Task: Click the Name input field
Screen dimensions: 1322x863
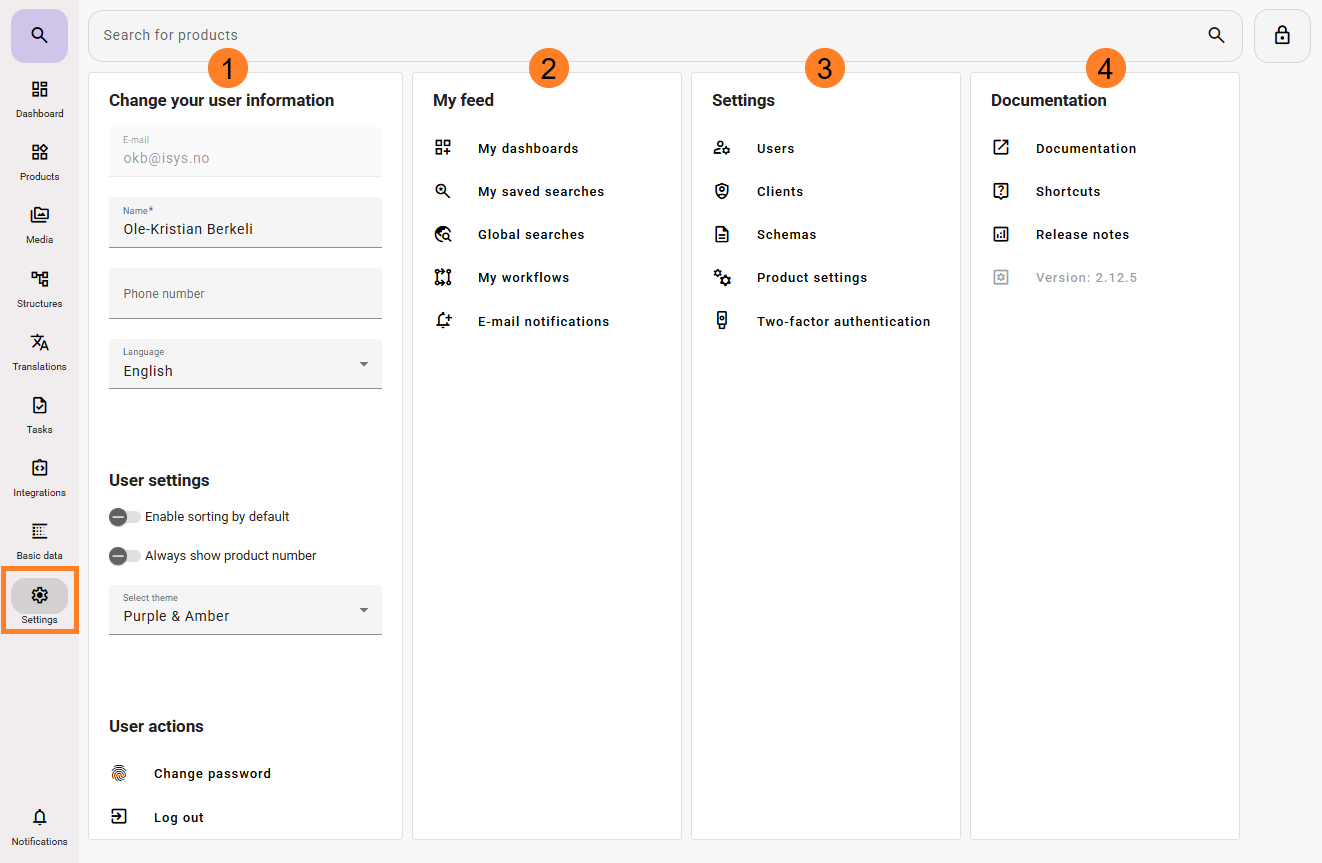Action: pos(245,222)
